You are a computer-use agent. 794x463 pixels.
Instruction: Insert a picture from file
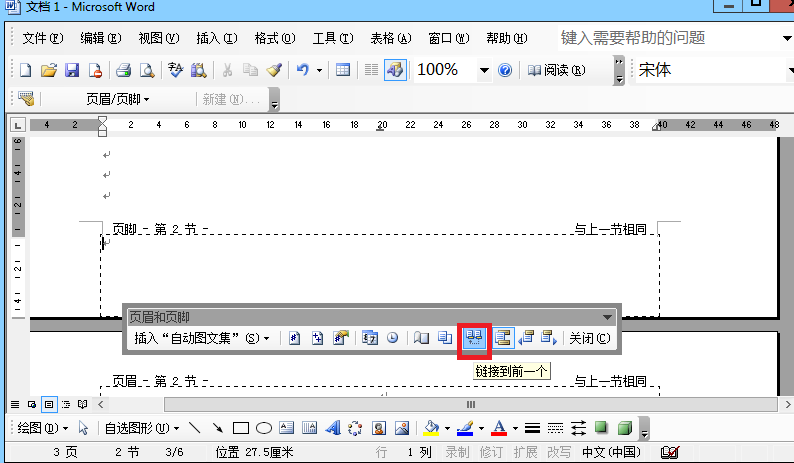coord(402,428)
